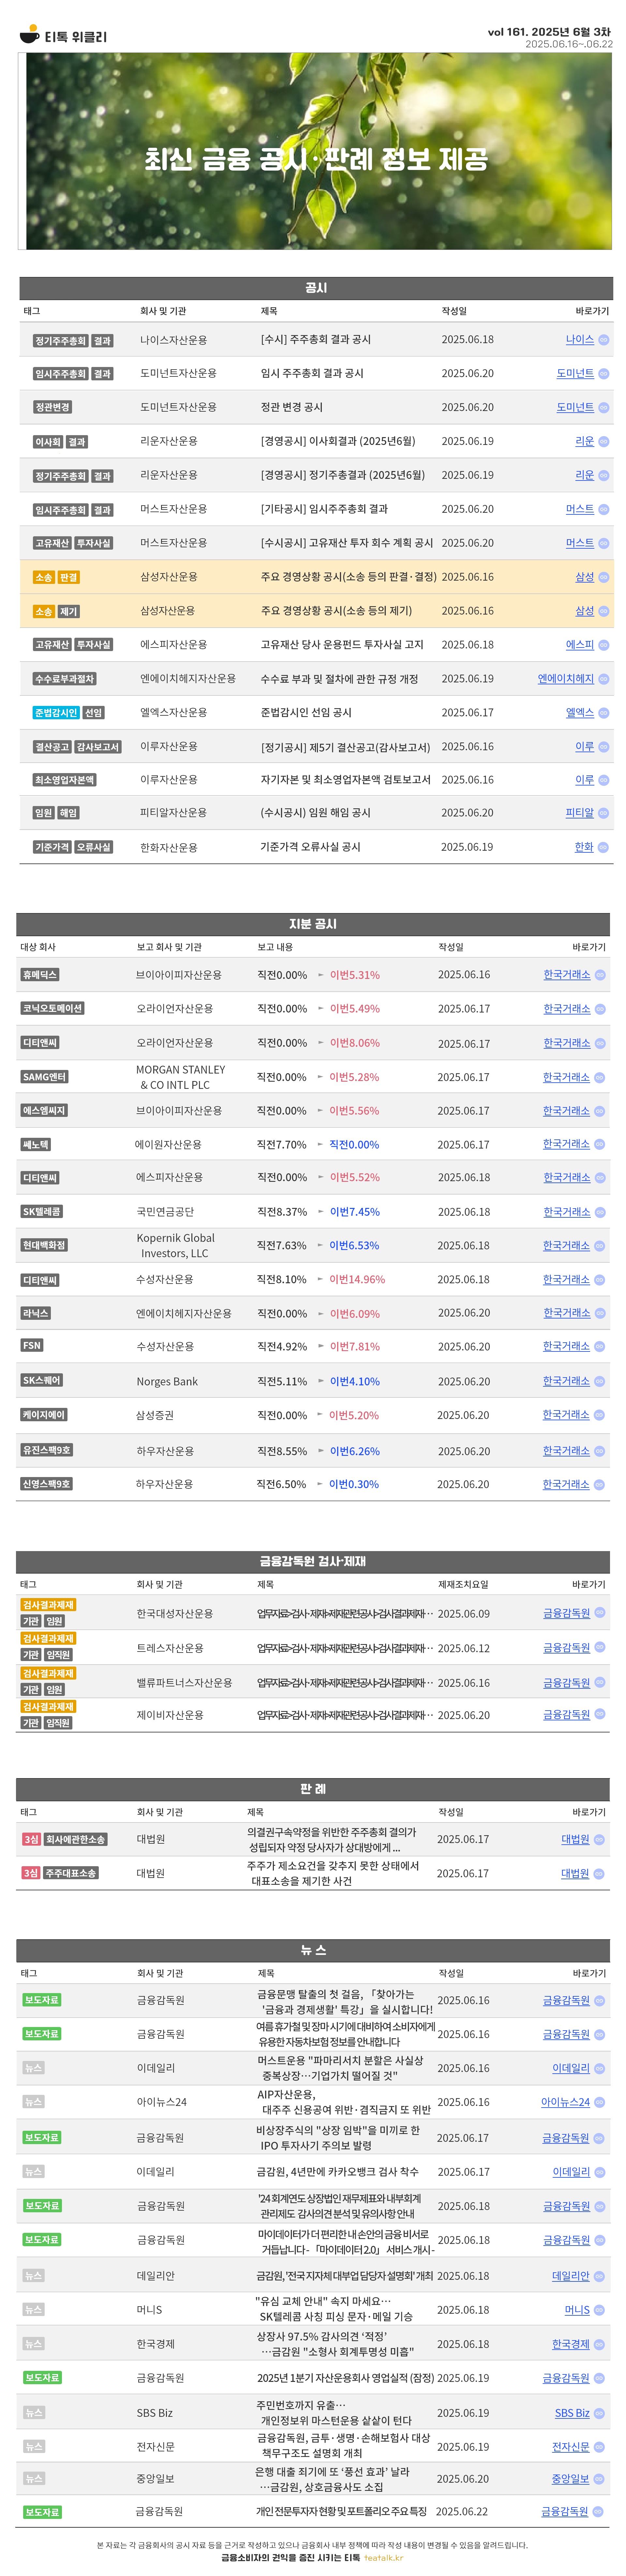Open the 한국경제 news link

tap(571, 2344)
